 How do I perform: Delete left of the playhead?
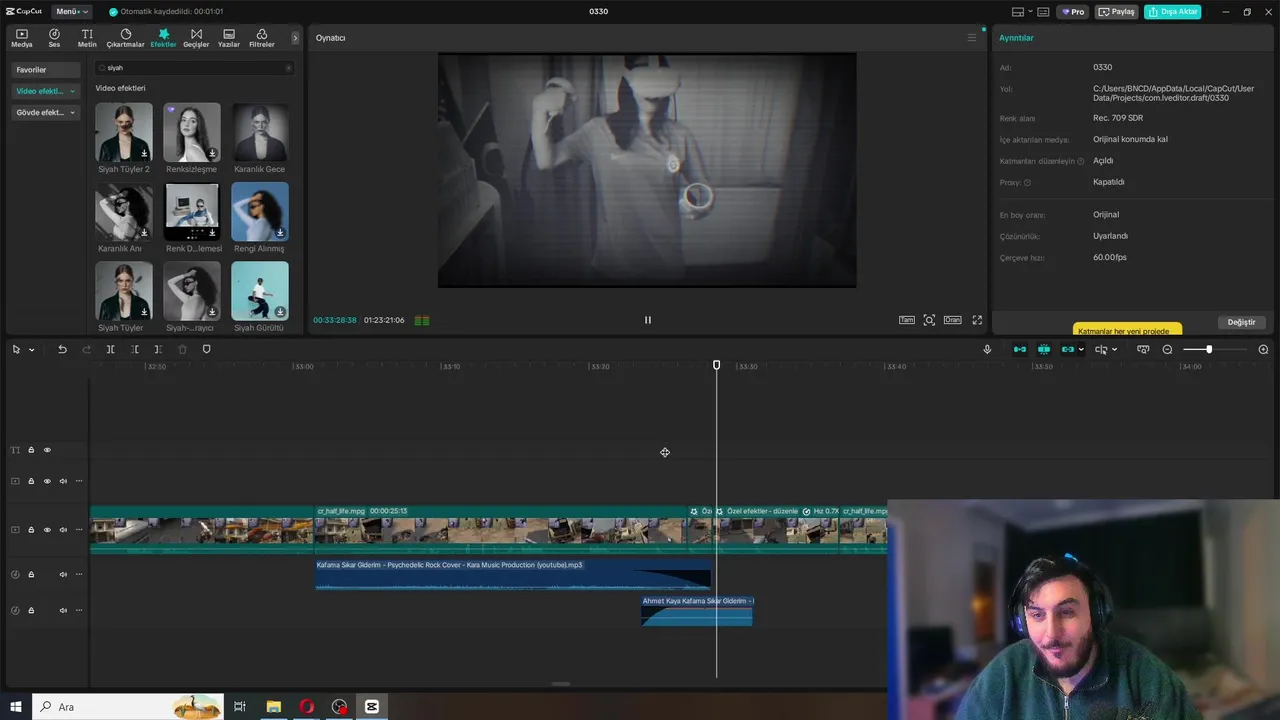pos(134,349)
